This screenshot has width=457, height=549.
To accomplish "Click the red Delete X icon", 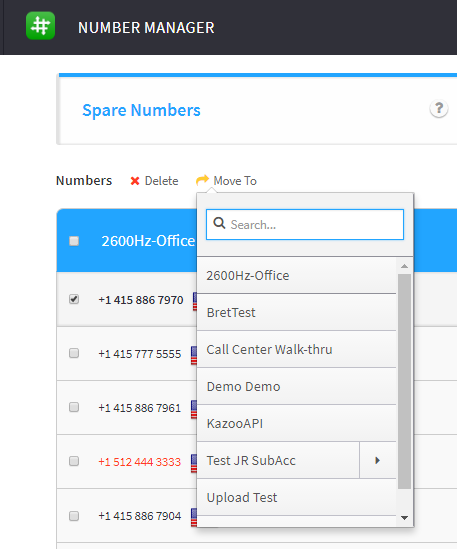I will [x=135, y=181].
